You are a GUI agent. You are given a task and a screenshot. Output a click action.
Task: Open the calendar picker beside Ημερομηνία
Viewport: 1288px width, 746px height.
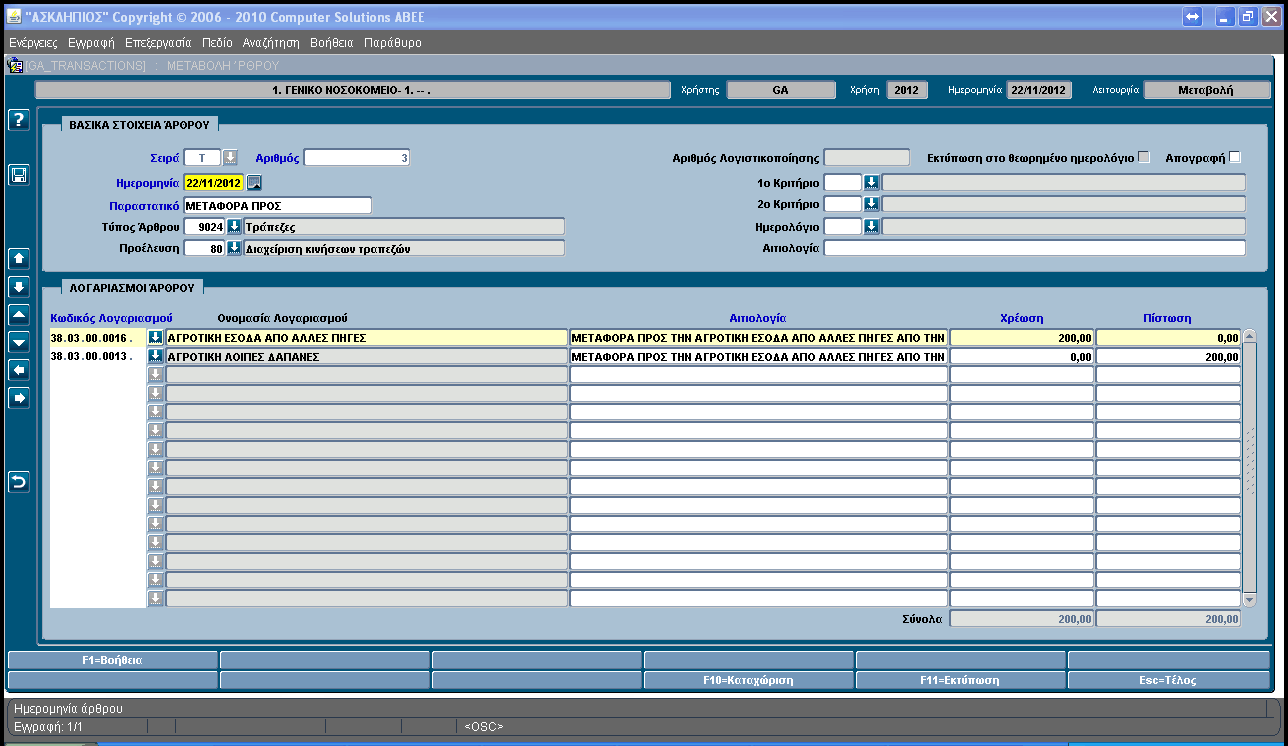click(x=254, y=182)
